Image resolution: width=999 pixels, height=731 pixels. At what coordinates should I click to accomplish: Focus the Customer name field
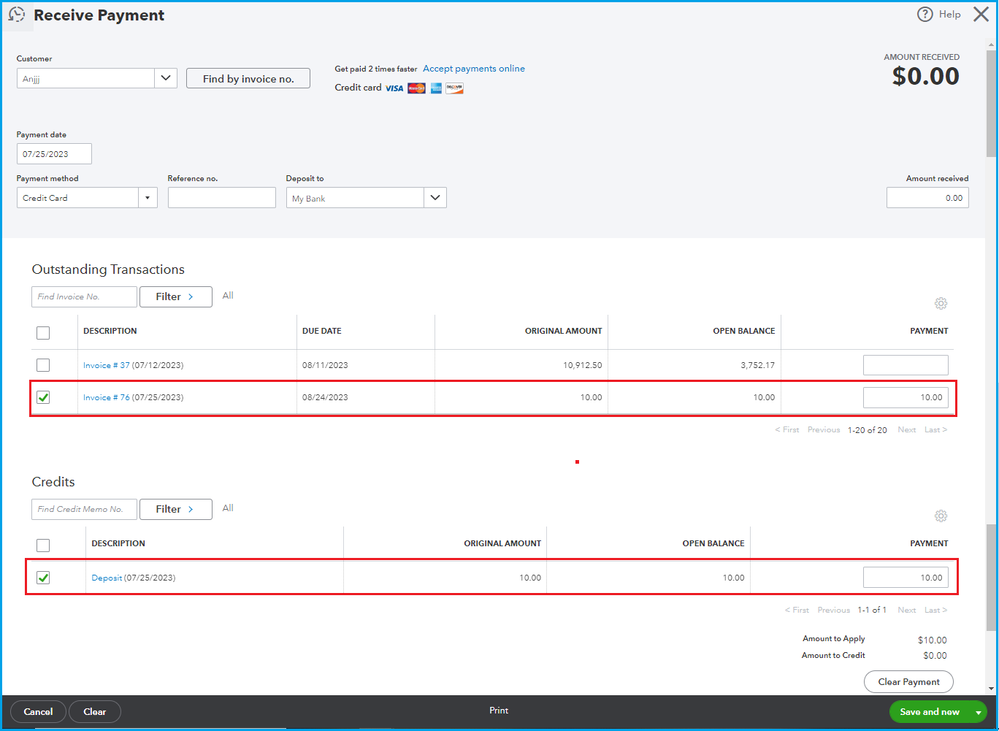coord(85,78)
